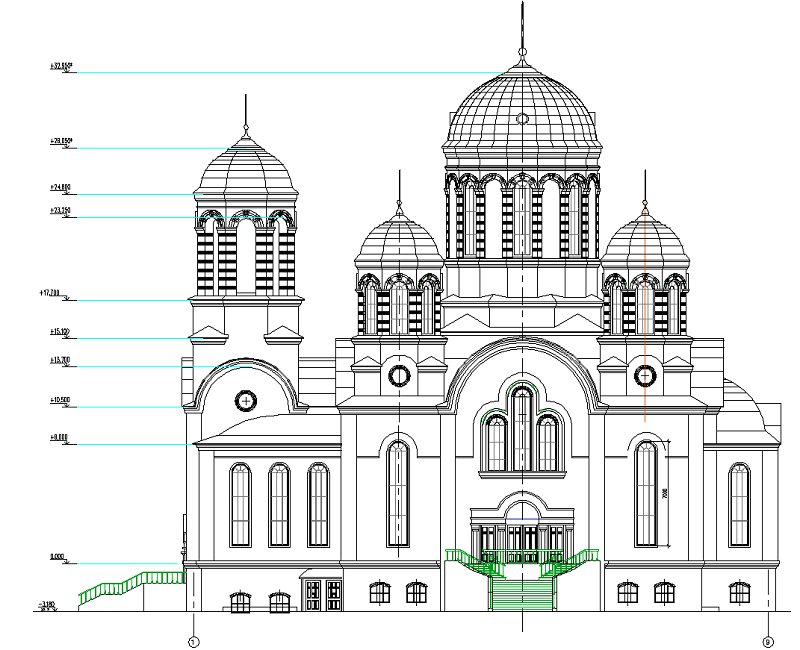
Task: Select the +10.500 elevation marker
Action: pyautogui.click(x=59, y=400)
